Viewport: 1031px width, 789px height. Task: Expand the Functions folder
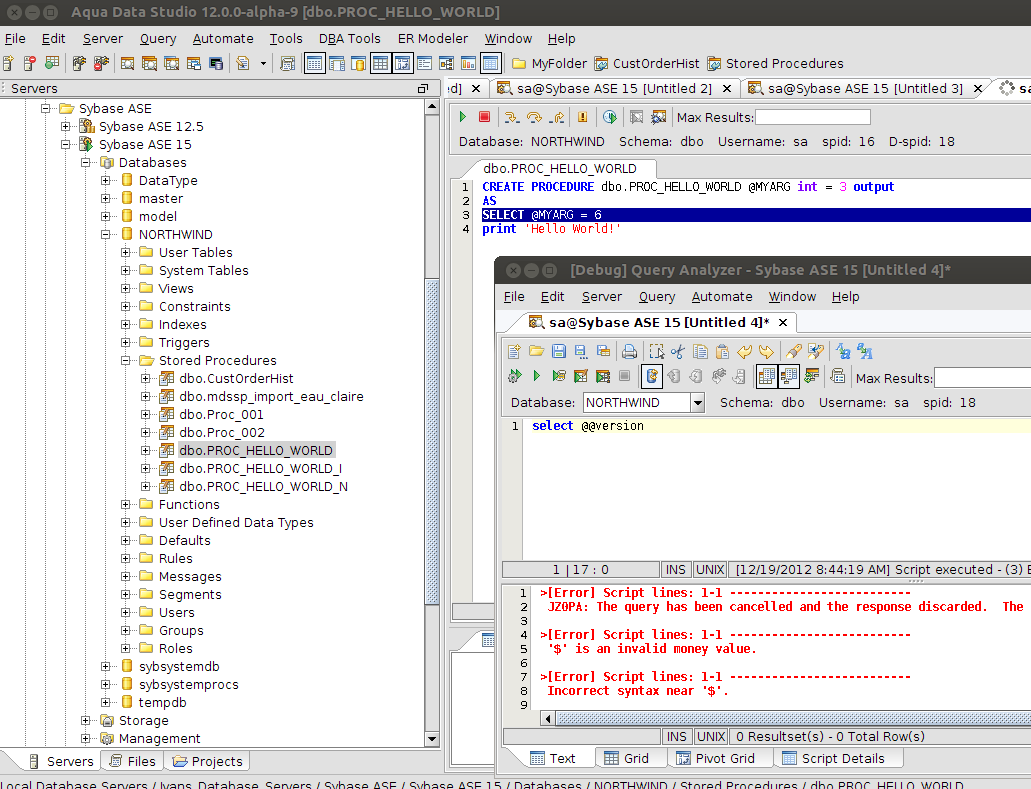tap(126, 504)
